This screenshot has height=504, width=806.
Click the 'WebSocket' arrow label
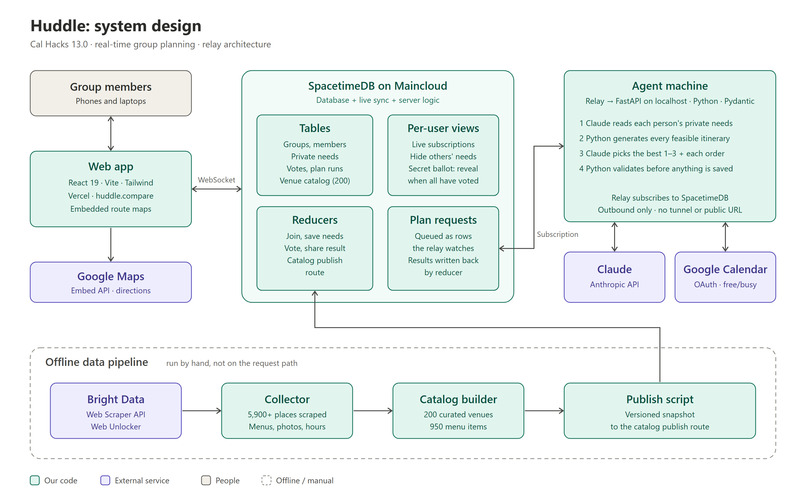click(x=216, y=180)
